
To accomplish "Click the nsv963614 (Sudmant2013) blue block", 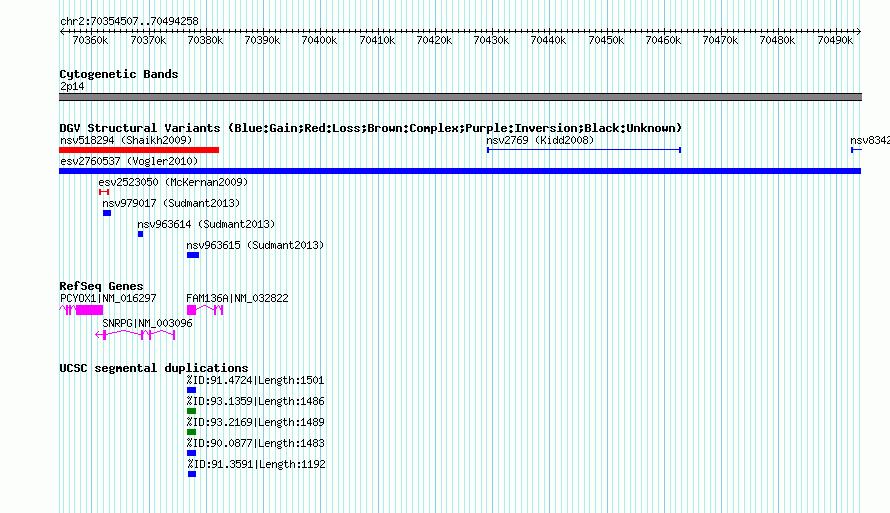I will click(x=140, y=234).
